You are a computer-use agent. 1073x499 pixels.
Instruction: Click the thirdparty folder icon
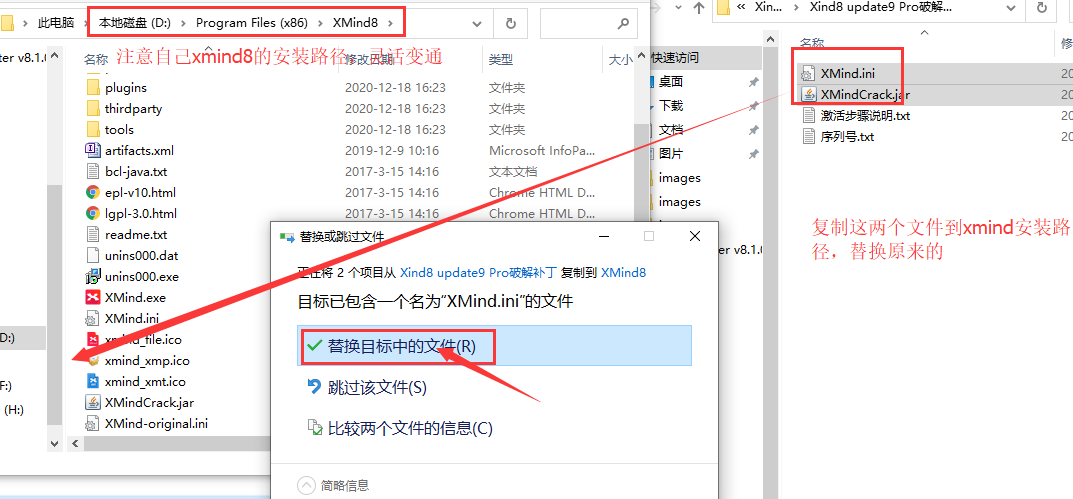pos(93,109)
